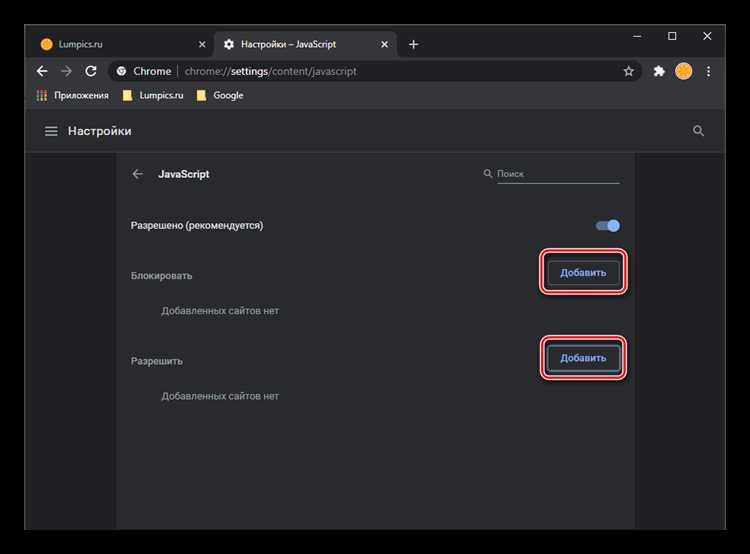Minimize the Chrome window
Viewport: 750px width, 554px height.
pyautogui.click(x=637, y=36)
